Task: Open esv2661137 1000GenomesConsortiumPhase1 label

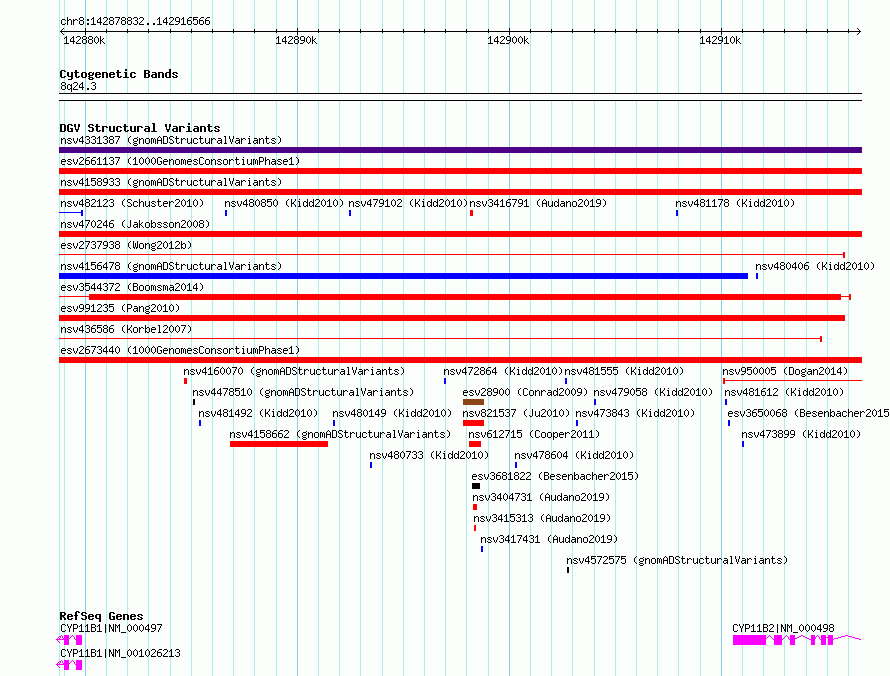Action: (x=180, y=161)
